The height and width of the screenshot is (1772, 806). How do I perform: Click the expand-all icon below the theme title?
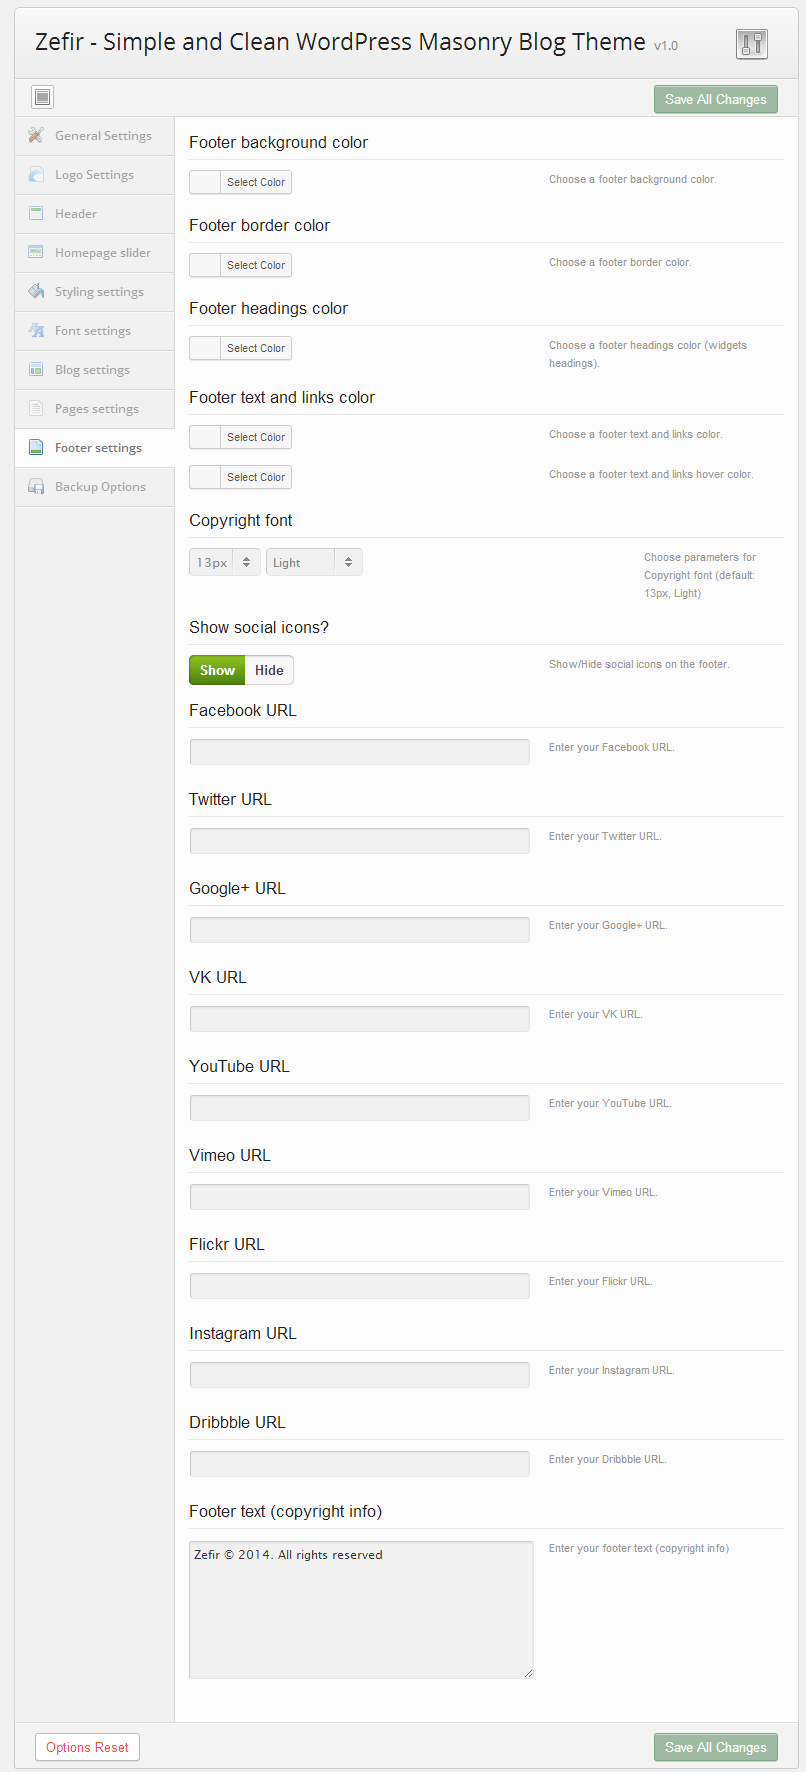[42, 97]
